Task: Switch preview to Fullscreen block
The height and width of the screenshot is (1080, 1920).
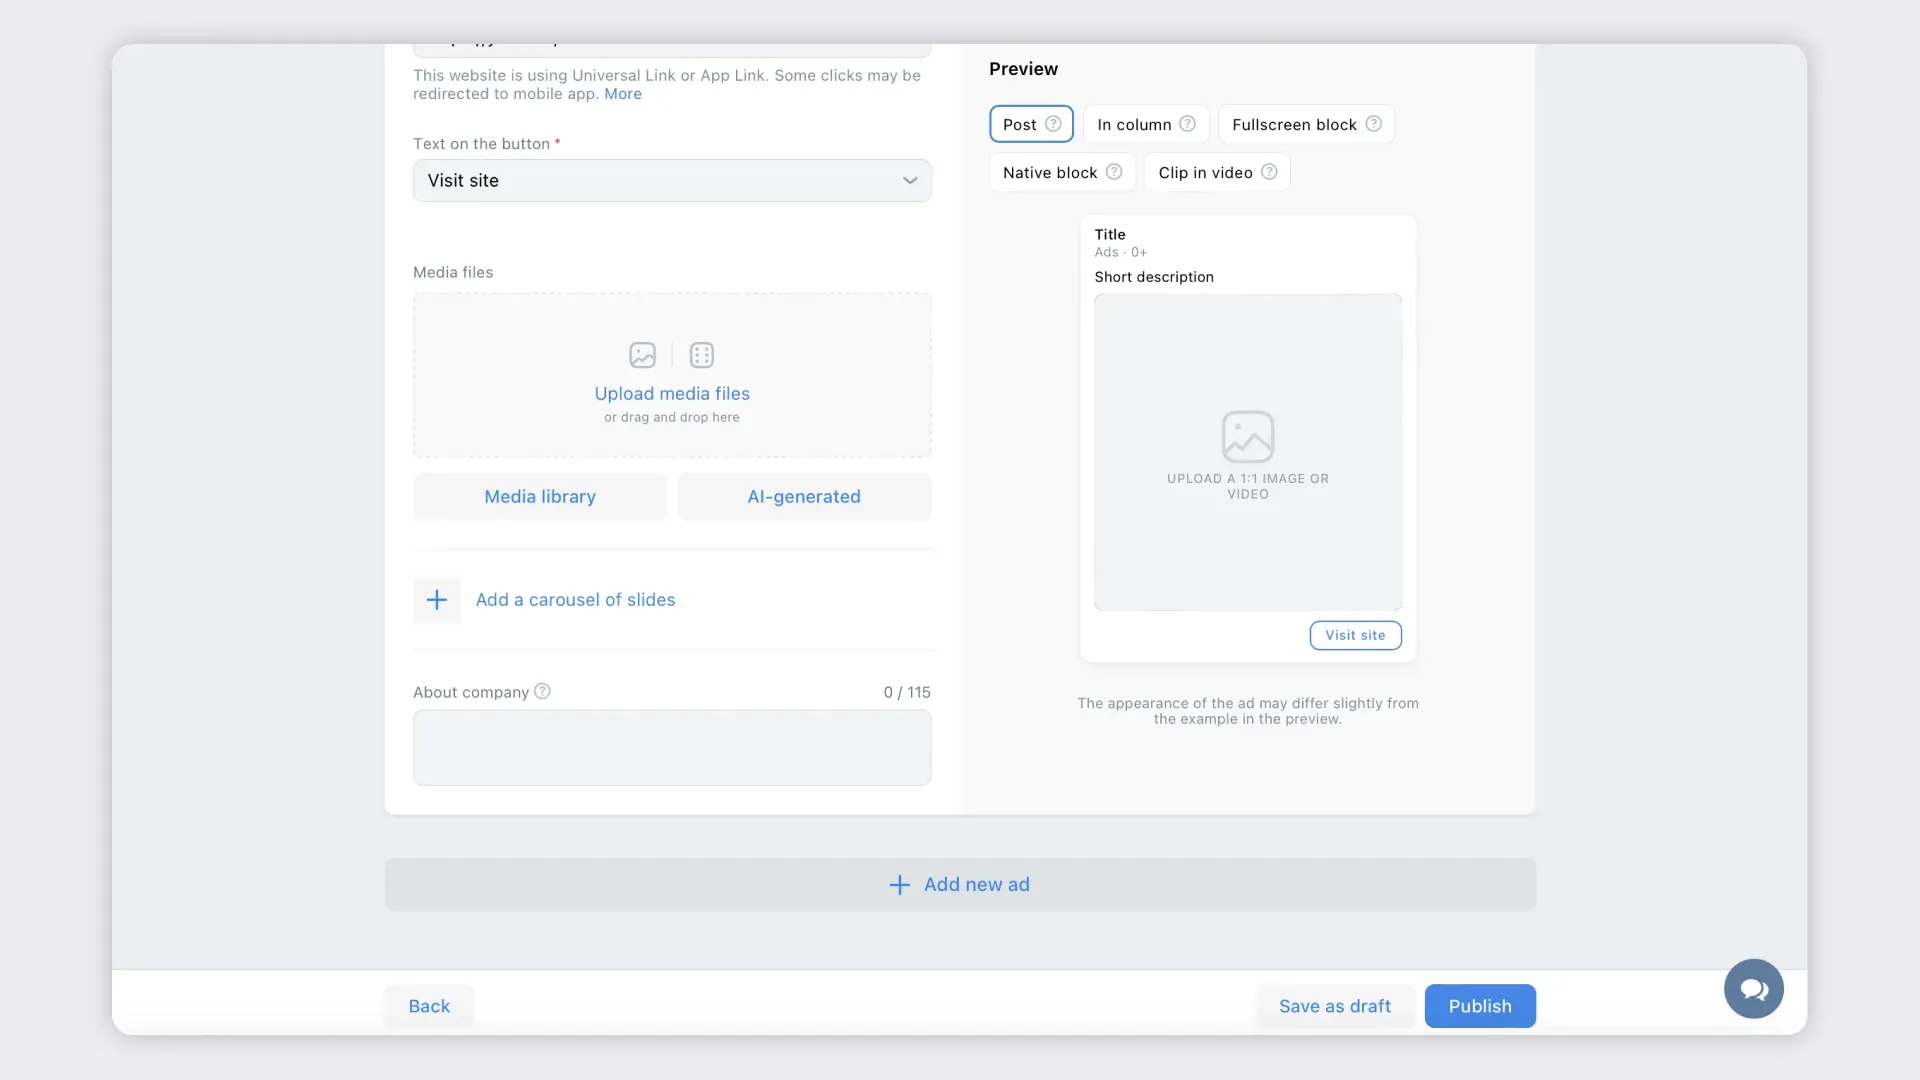Action: point(1293,124)
